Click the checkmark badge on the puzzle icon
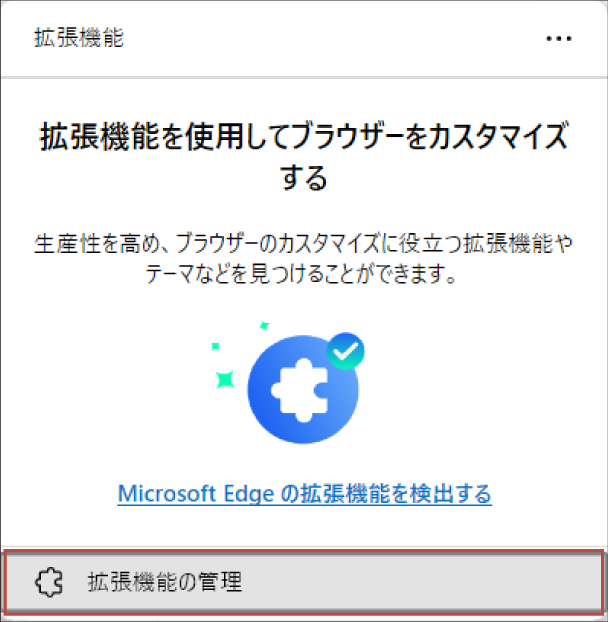 345,351
